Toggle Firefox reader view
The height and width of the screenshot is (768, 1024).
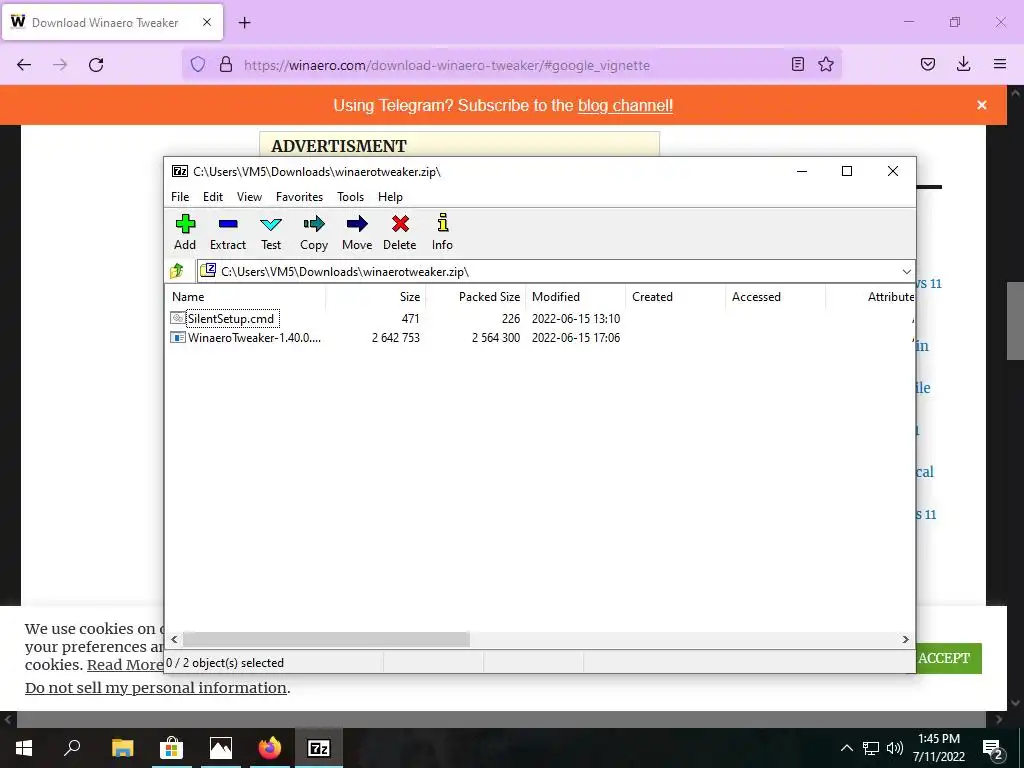pyautogui.click(x=797, y=64)
